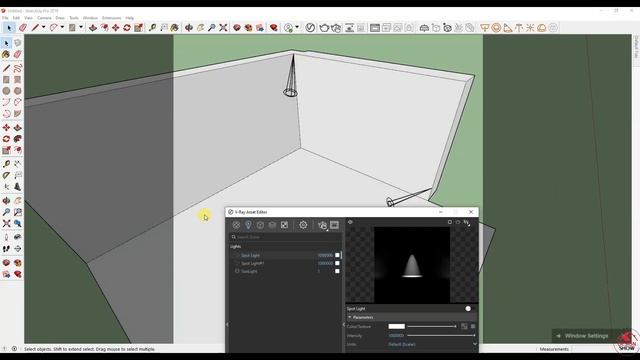Adjust the Color/Texture slider
The width and height of the screenshot is (640, 360).
(432, 326)
